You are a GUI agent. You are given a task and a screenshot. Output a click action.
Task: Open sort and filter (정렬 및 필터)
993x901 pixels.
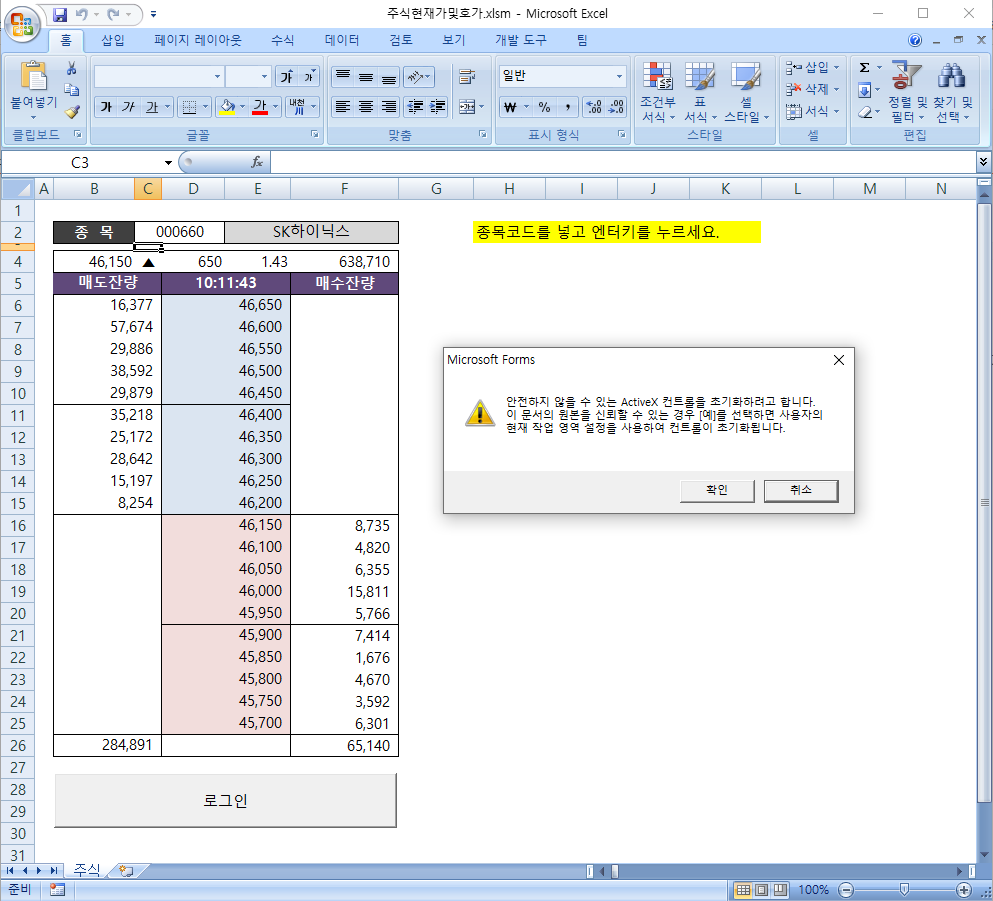(906, 92)
